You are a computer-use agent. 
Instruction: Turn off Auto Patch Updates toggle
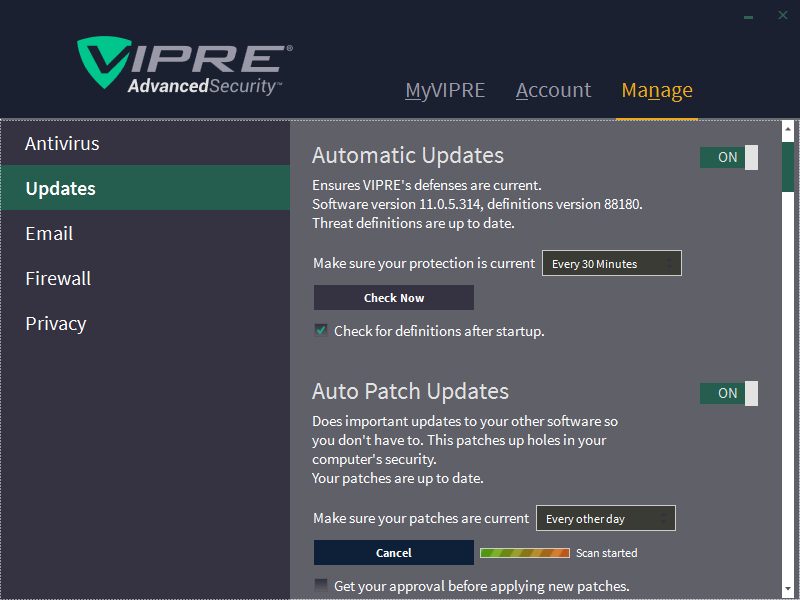click(729, 393)
